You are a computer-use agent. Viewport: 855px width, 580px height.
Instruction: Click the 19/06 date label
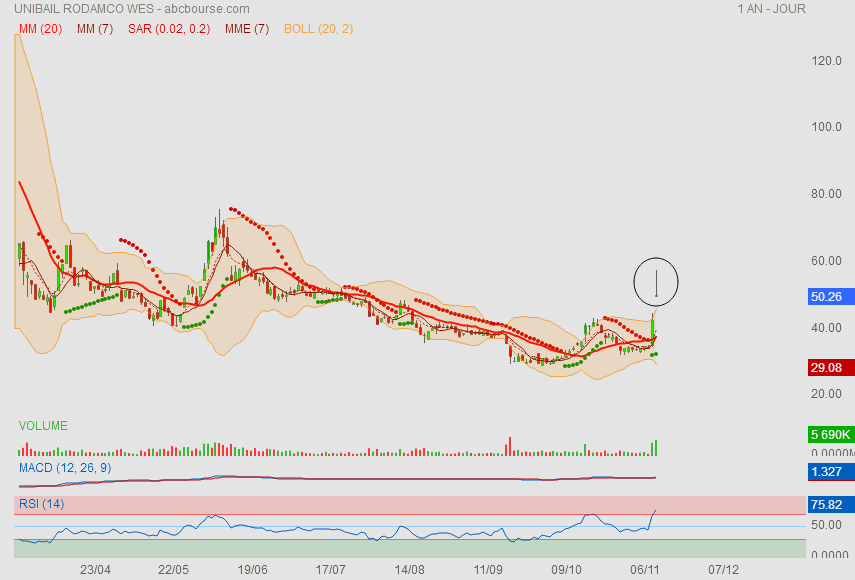coord(252,570)
